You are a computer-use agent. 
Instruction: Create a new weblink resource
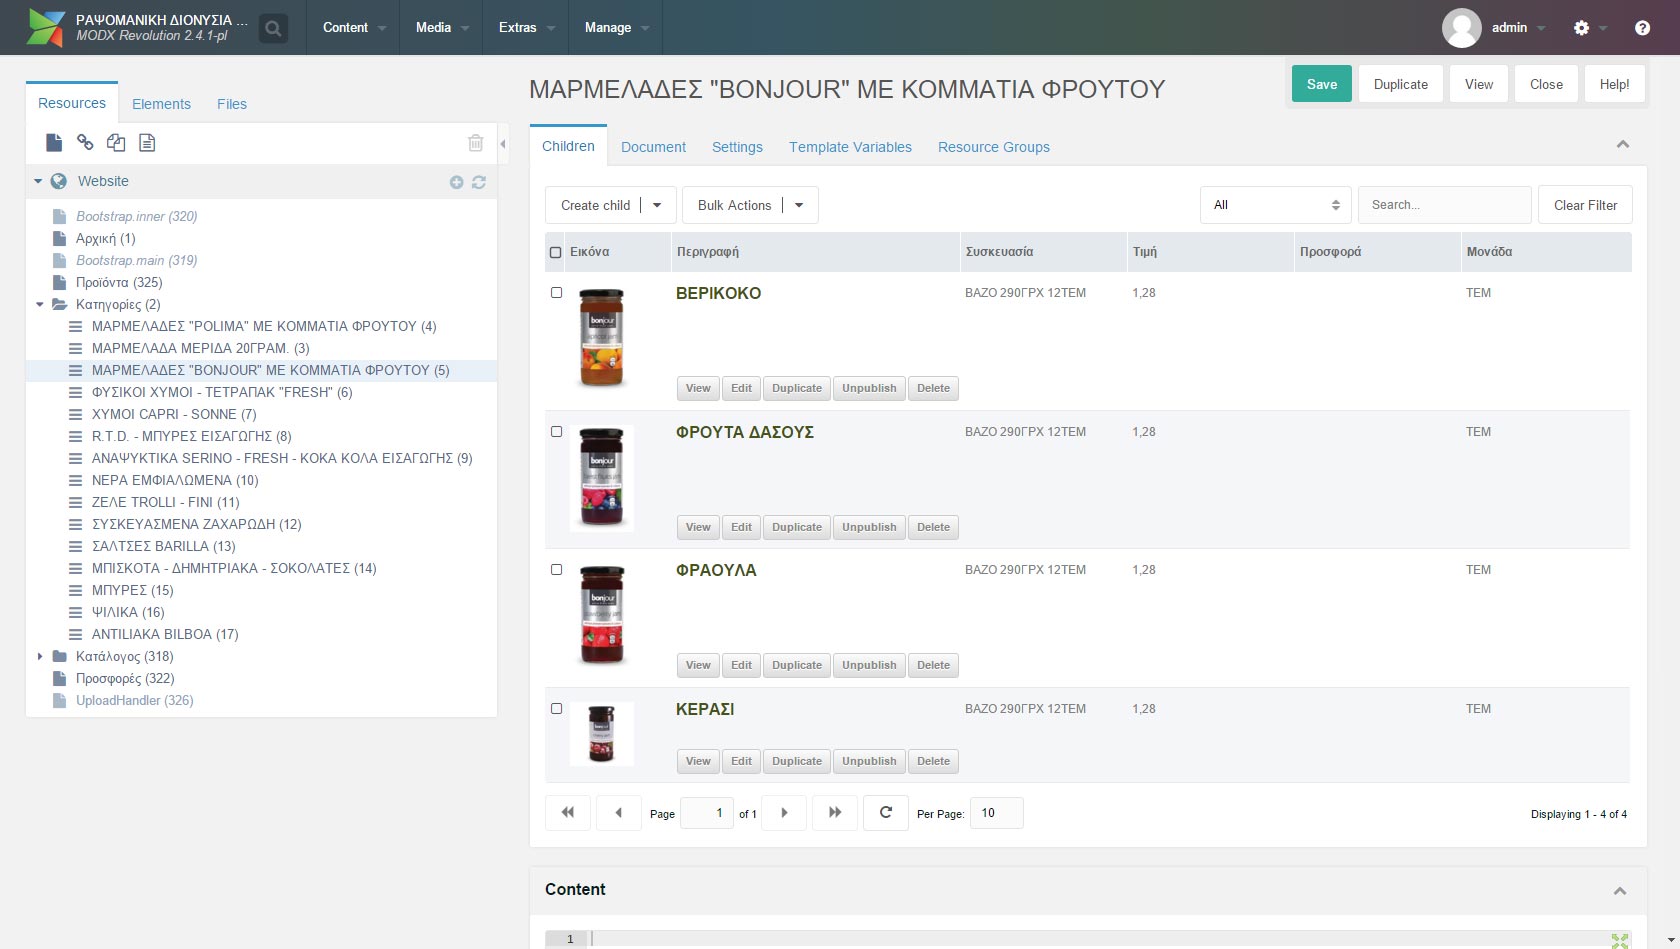(85, 143)
